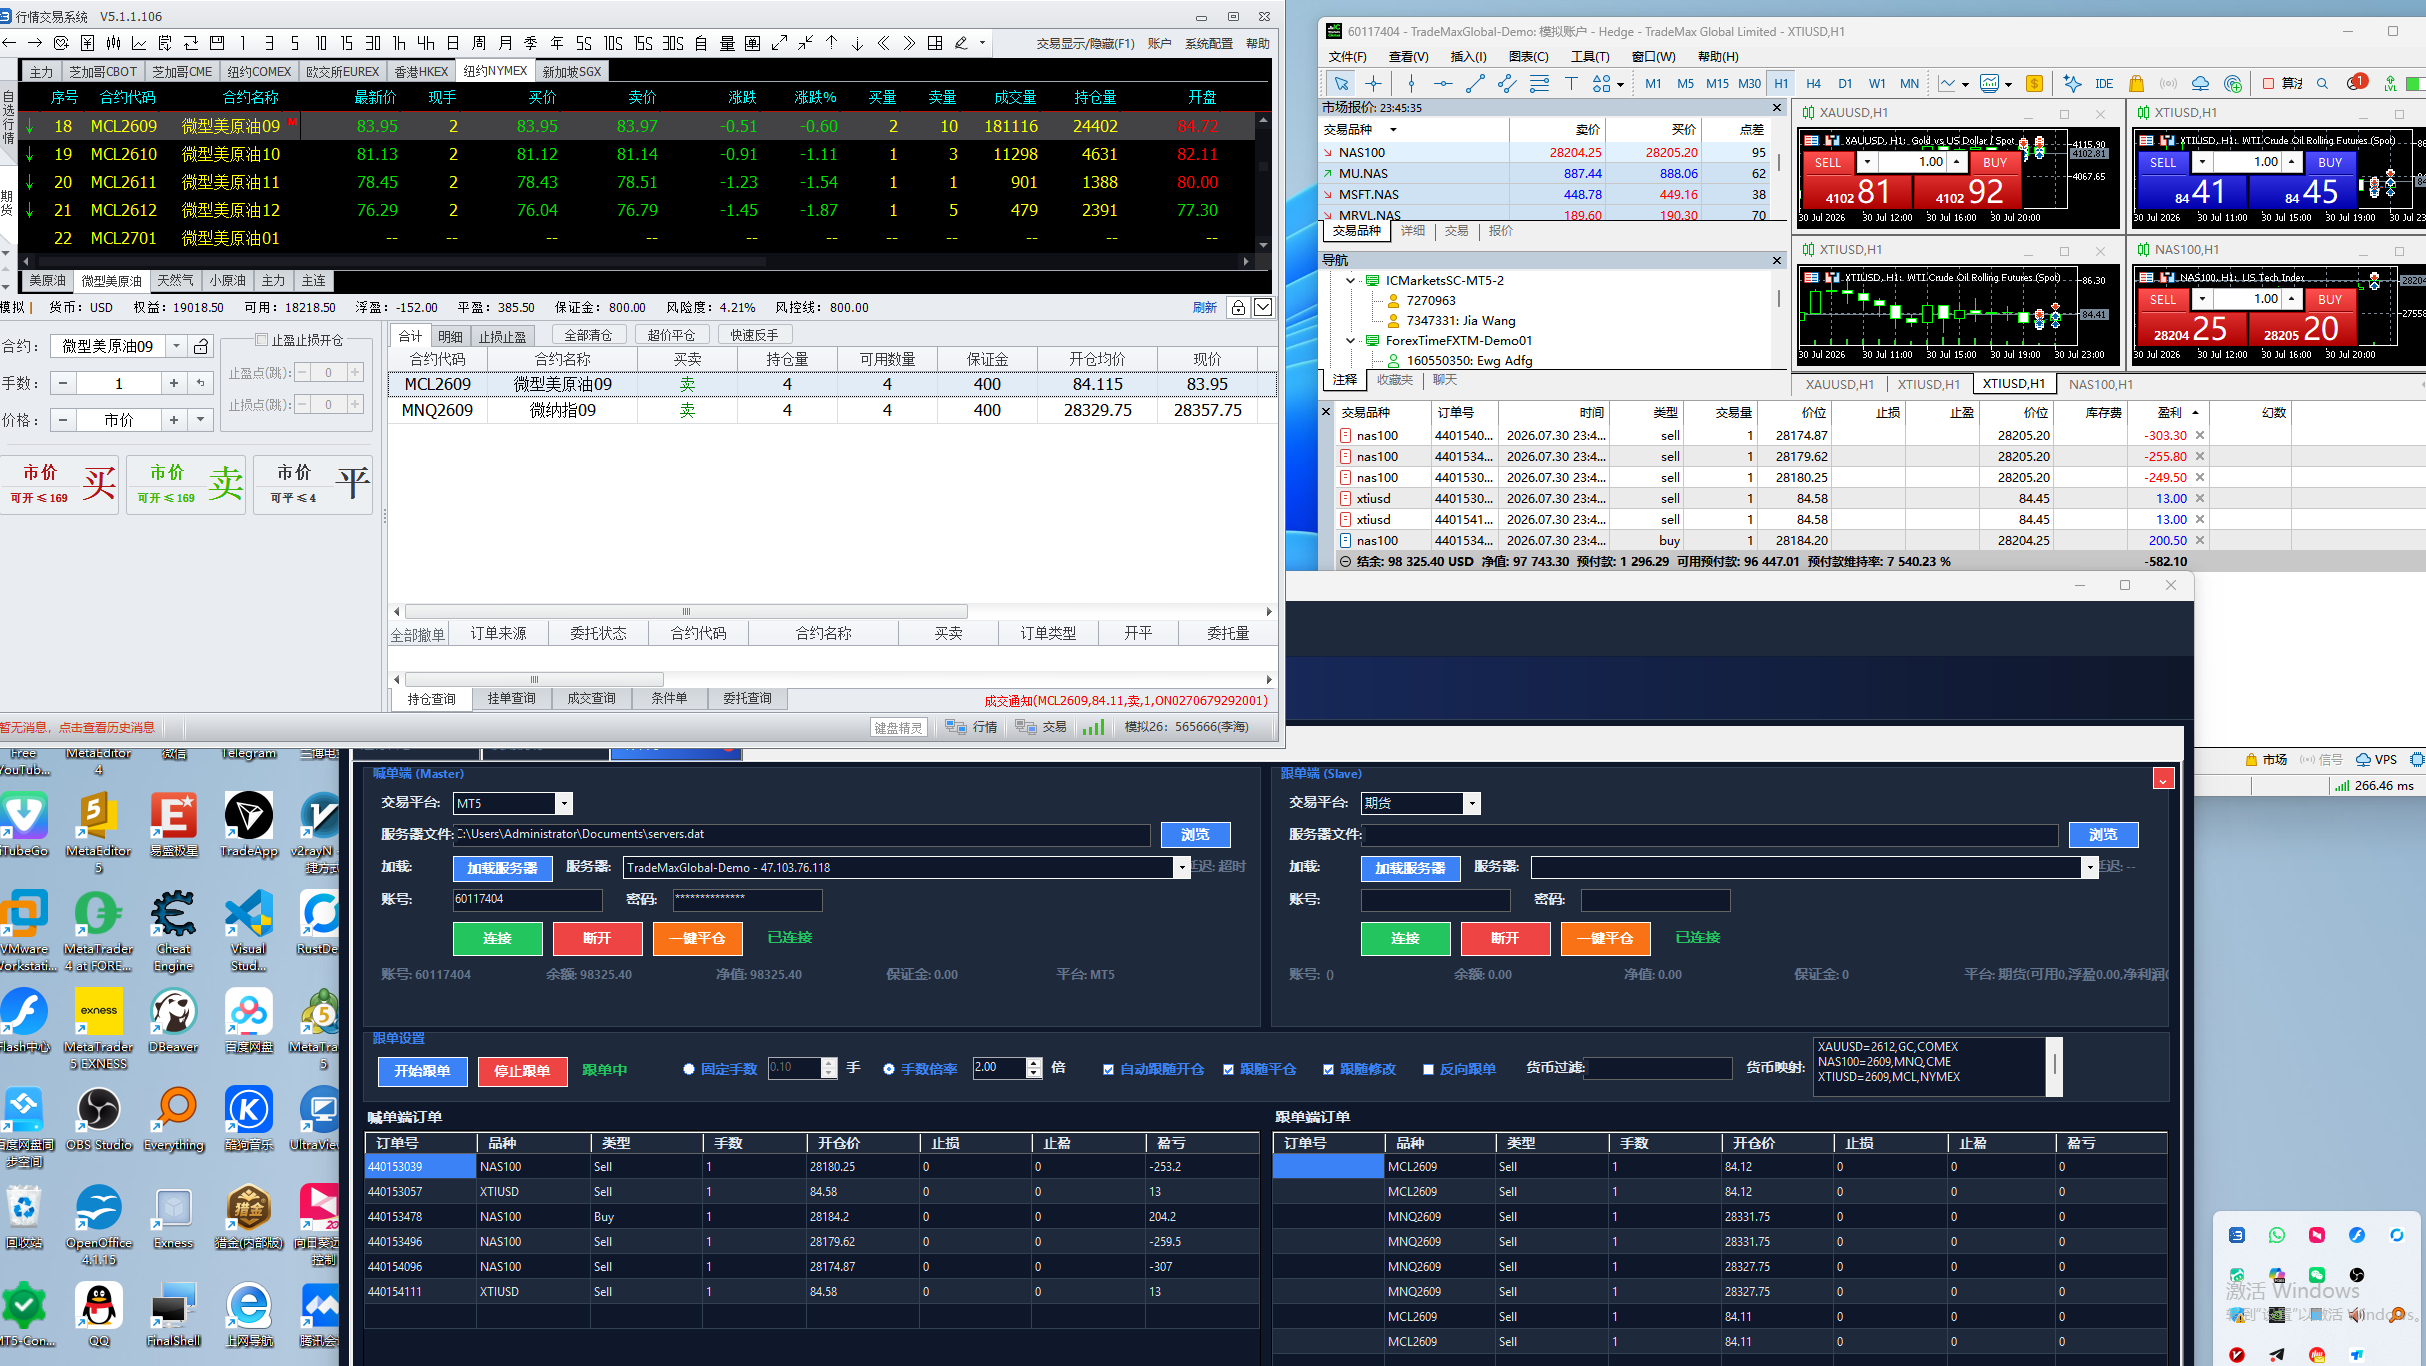The image size is (2426, 1366).
Task: Select the cursor arrow tool in MT5
Action: click(1341, 84)
